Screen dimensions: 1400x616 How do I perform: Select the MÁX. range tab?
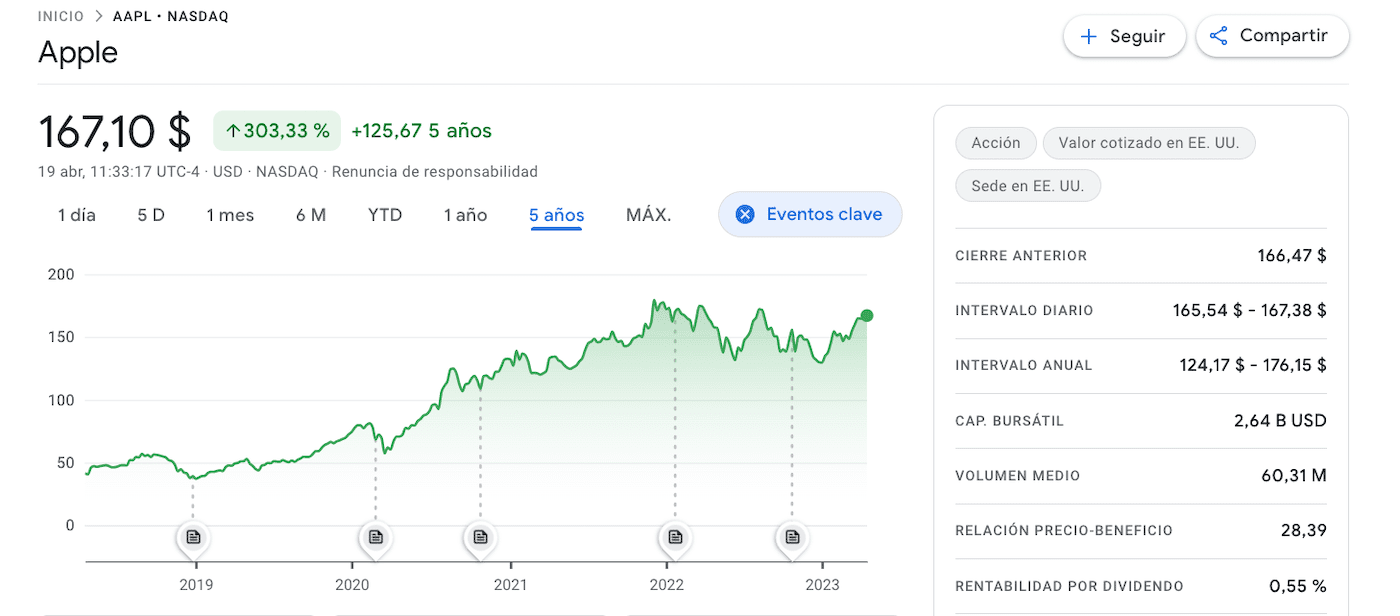pos(649,215)
